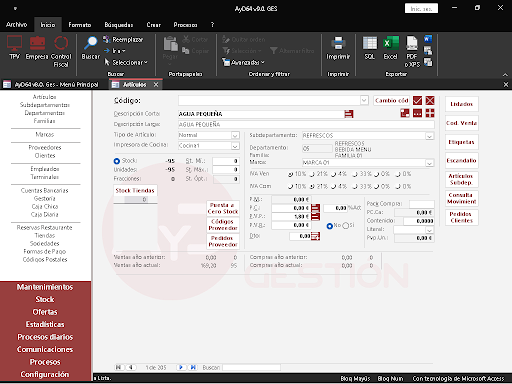The image size is (512, 384).
Task: Open Proveedores in the left menu
Action: click(45, 147)
